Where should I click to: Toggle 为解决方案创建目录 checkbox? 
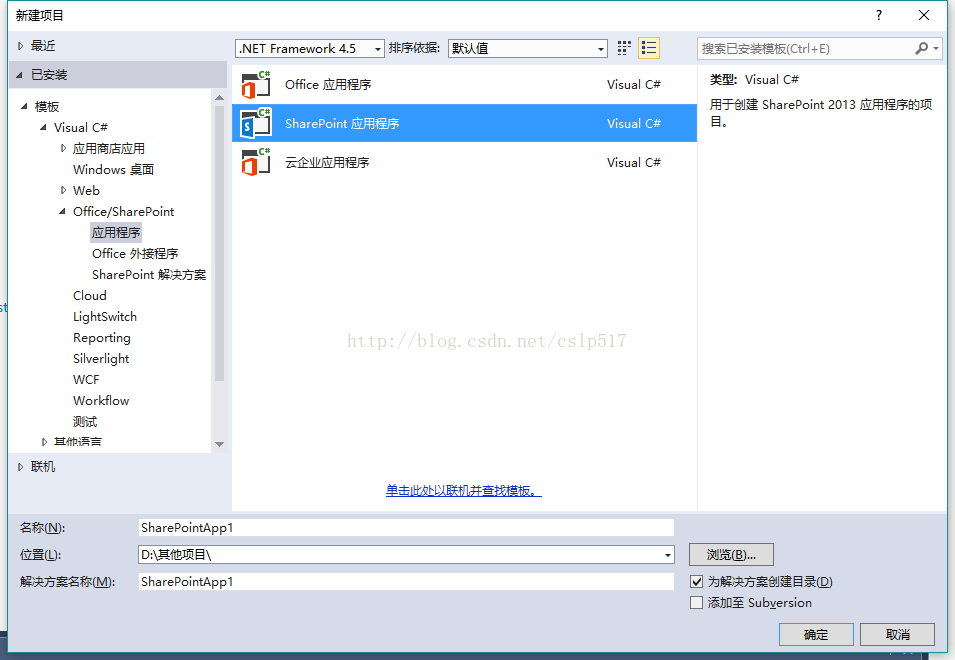[x=697, y=581]
